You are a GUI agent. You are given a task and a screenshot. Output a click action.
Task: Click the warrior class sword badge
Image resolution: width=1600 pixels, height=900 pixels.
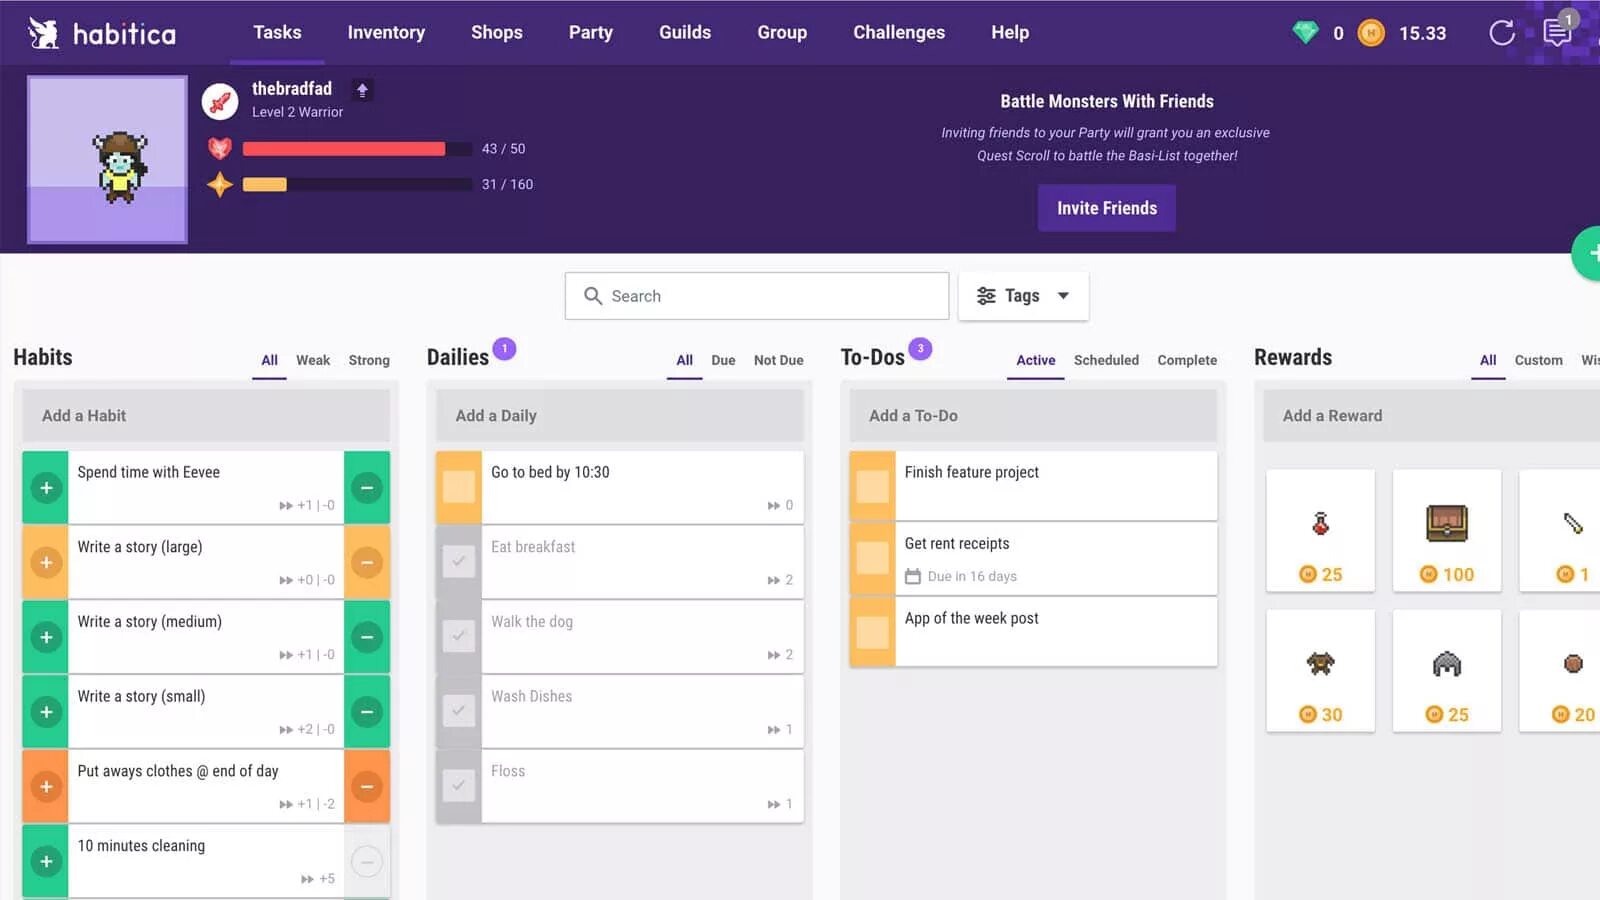[x=220, y=101]
